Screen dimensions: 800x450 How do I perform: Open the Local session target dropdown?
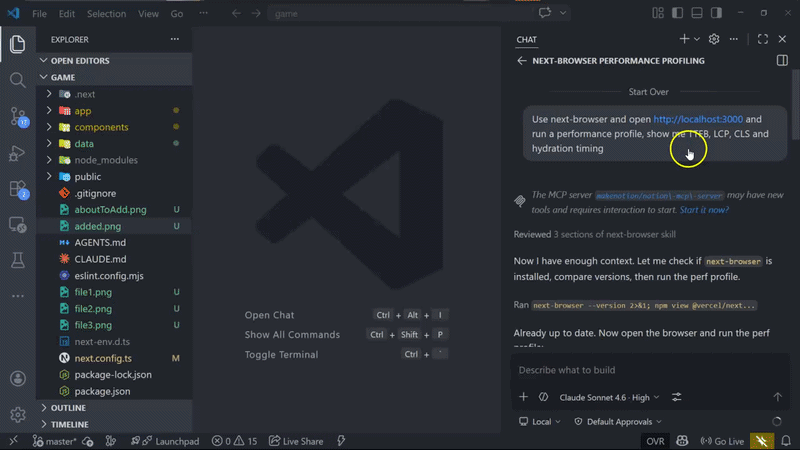[540, 421]
